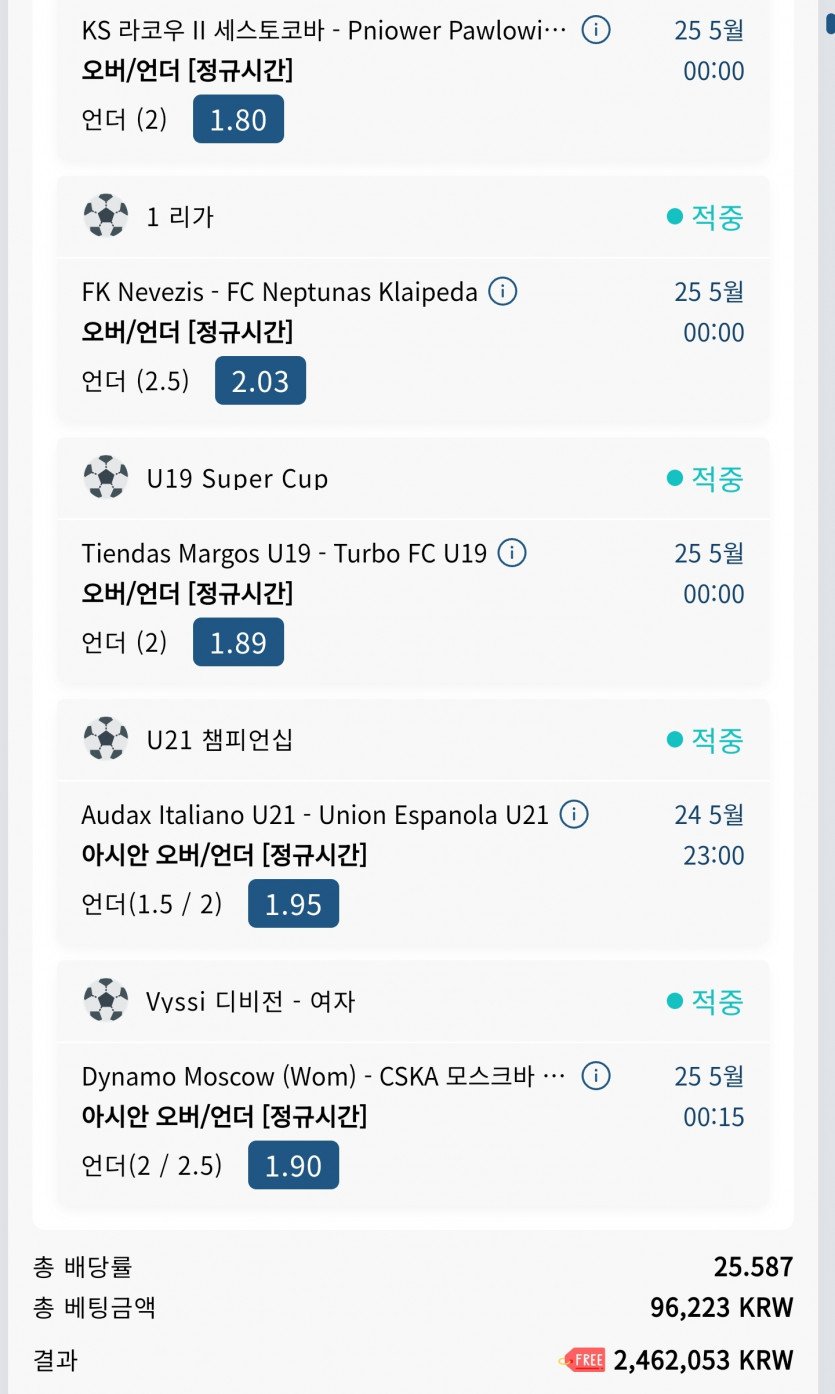Click the 2.03 odds button
835x1394 pixels.
click(260, 381)
